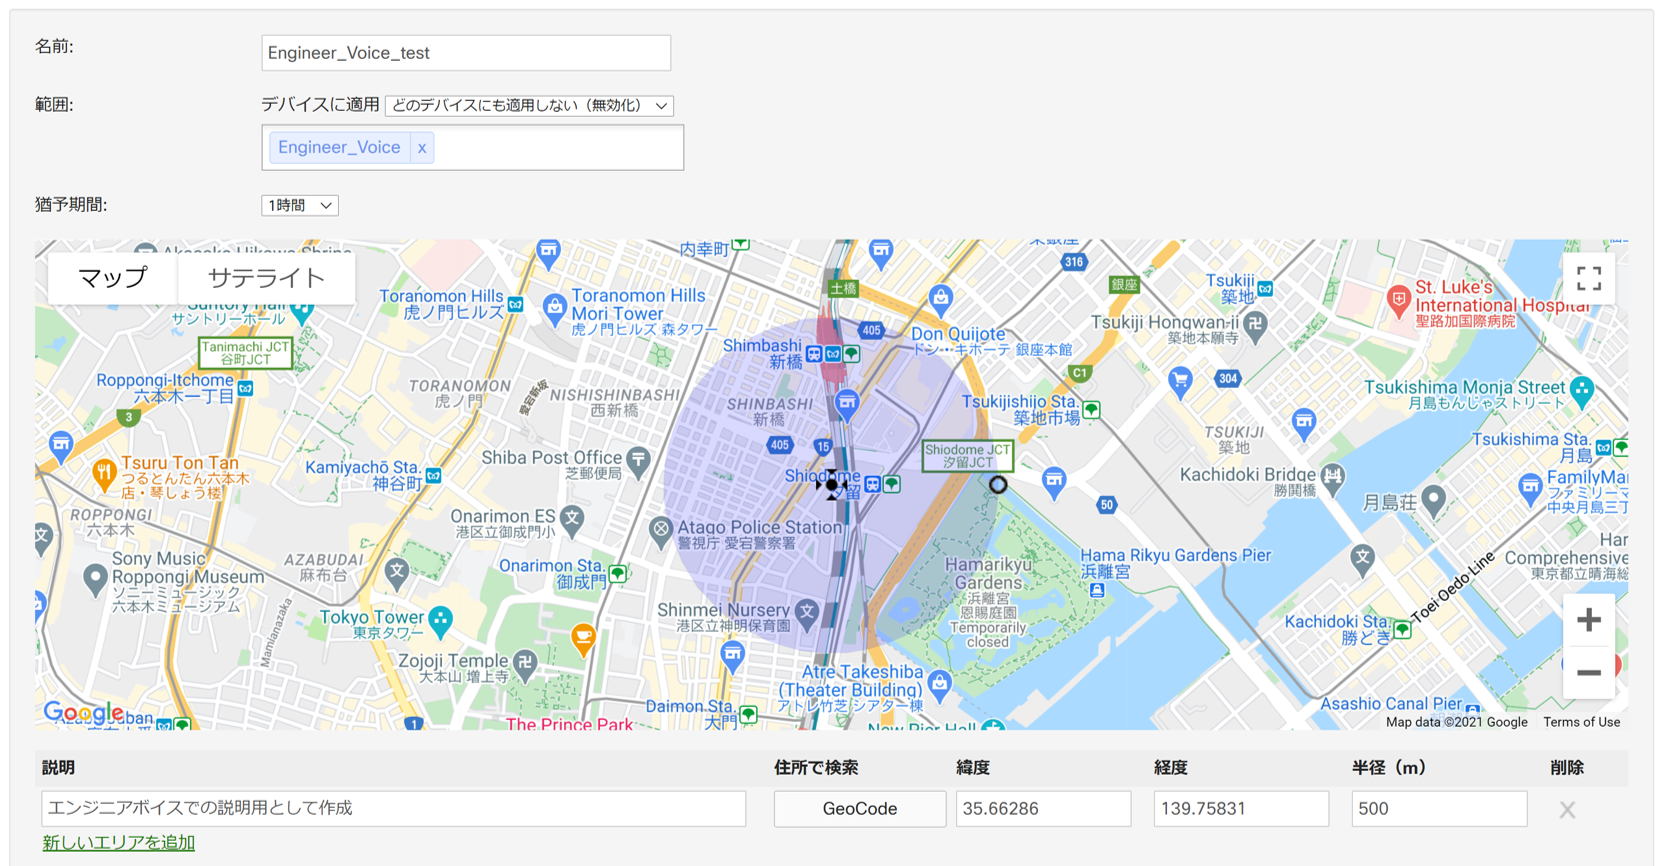Remove the Engineer_Voice tag

click(422, 148)
